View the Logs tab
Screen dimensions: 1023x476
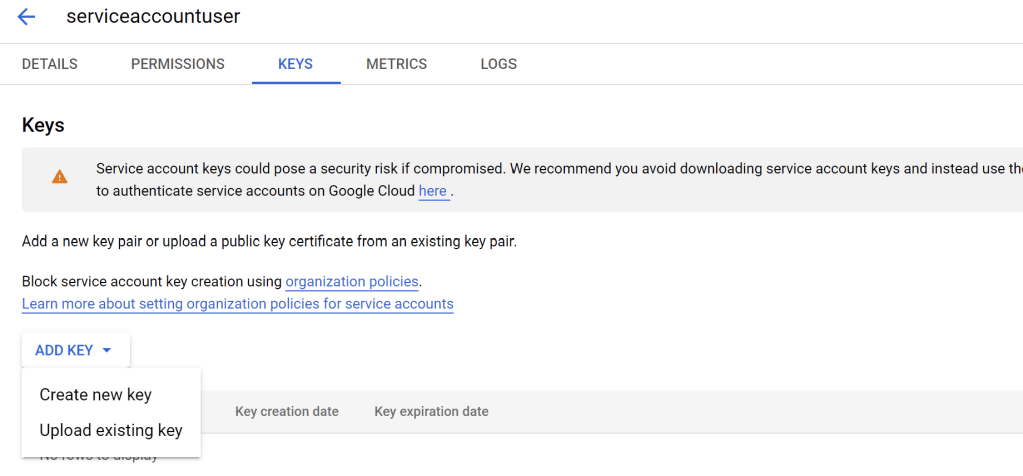click(x=498, y=64)
